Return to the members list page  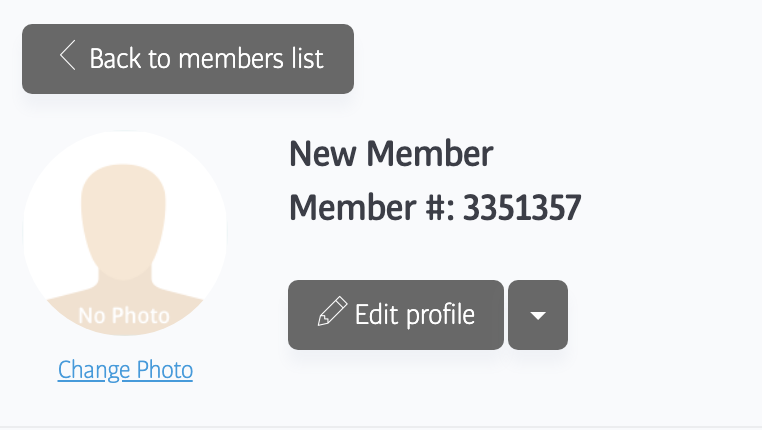tap(188, 58)
